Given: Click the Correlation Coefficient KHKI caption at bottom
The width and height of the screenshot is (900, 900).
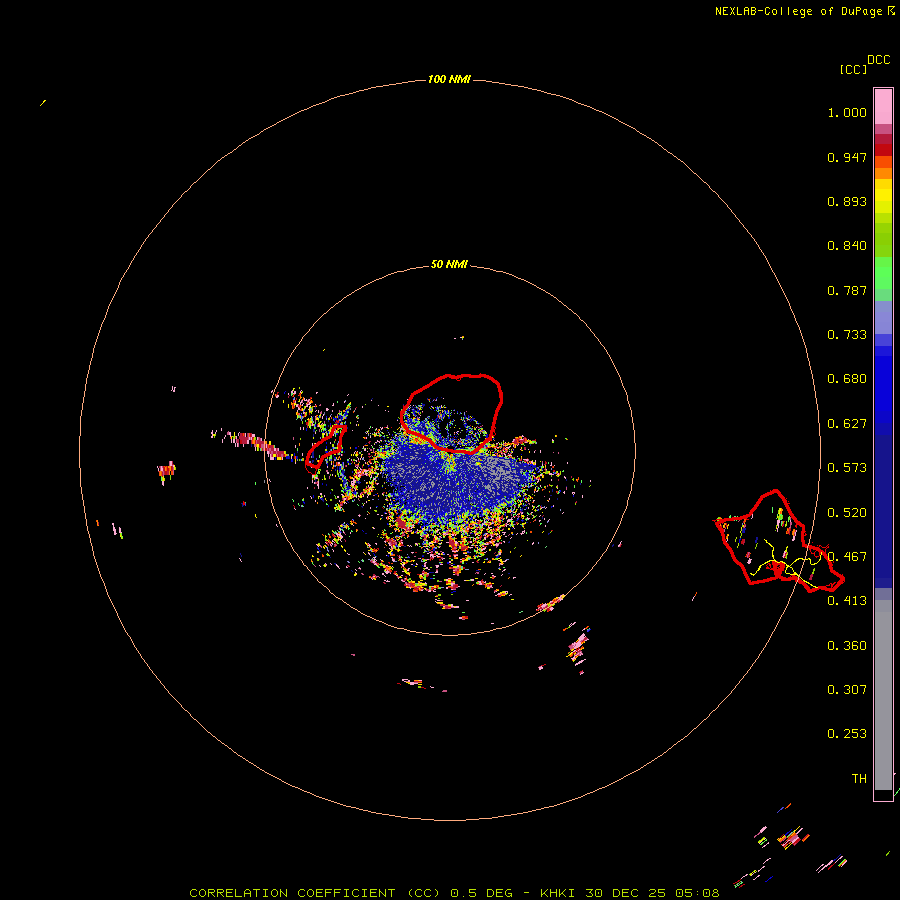Looking at the screenshot, I should [x=454, y=893].
